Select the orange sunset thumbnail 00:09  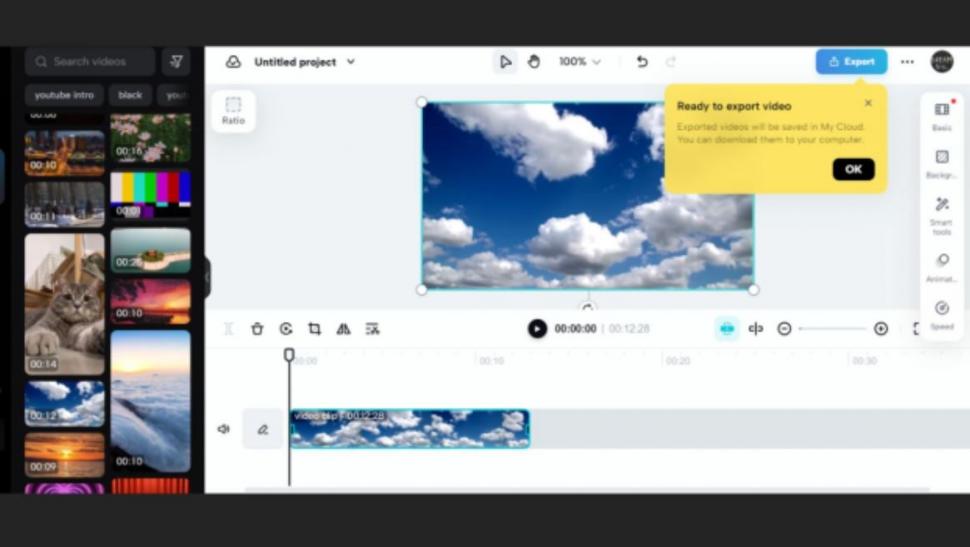[65, 455]
